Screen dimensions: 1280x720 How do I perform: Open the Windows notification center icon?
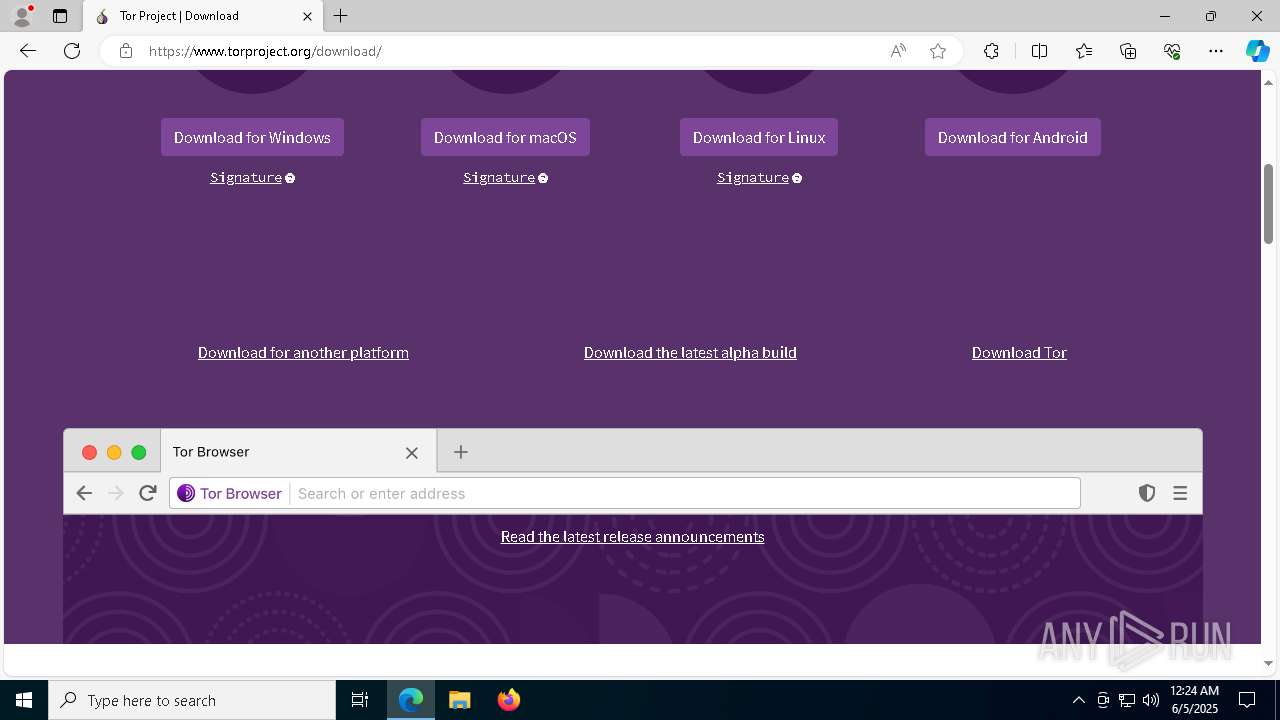[1247, 700]
